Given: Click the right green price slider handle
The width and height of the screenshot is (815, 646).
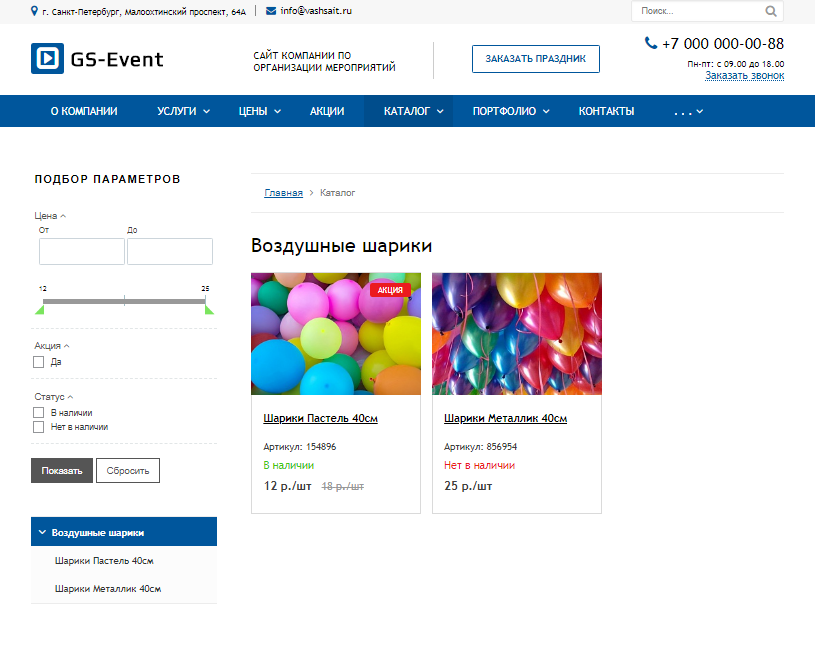Looking at the screenshot, I should [x=209, y=310].
